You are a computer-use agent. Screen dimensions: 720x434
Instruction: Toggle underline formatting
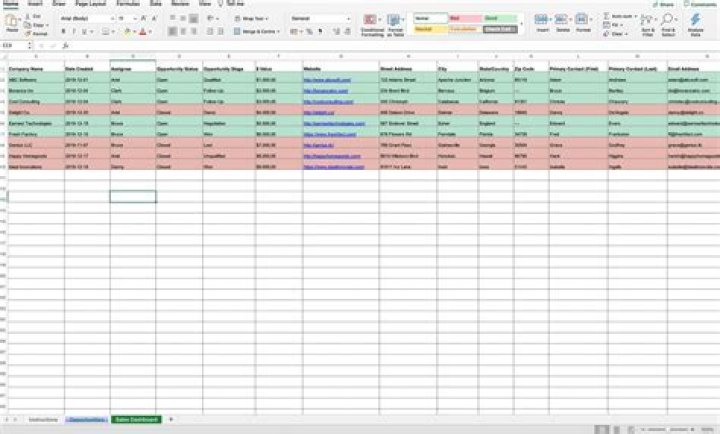point(84,32)
